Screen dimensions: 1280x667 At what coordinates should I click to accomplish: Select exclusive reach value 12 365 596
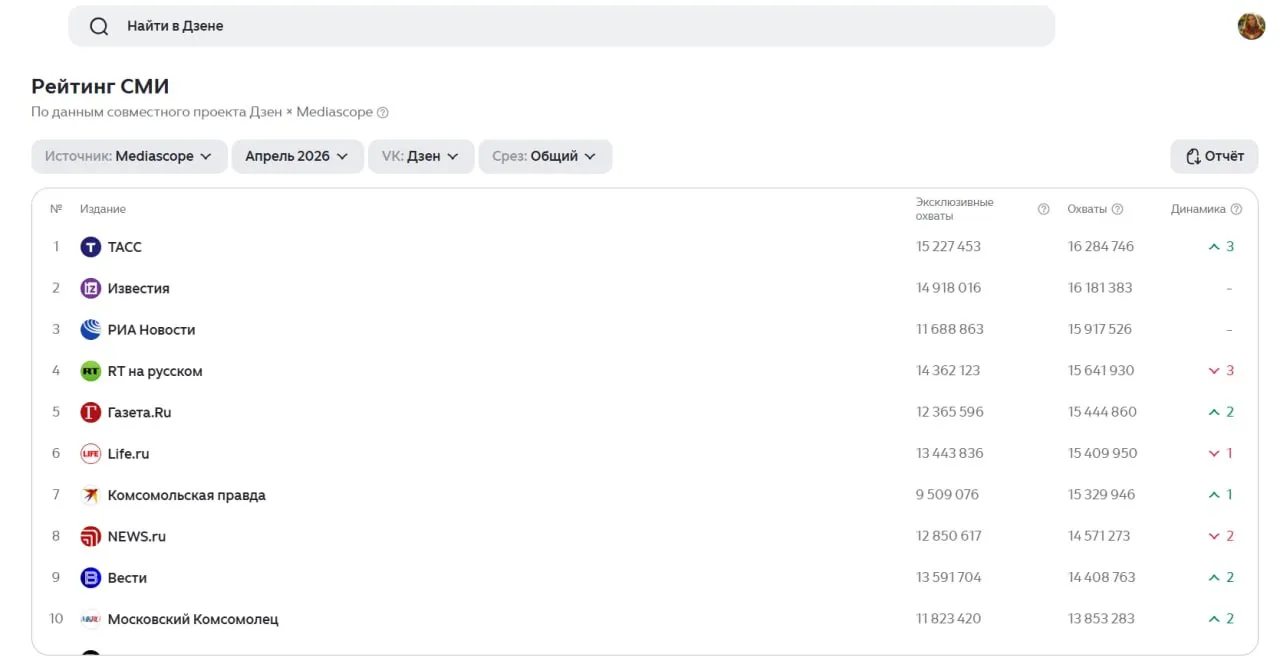950,411
